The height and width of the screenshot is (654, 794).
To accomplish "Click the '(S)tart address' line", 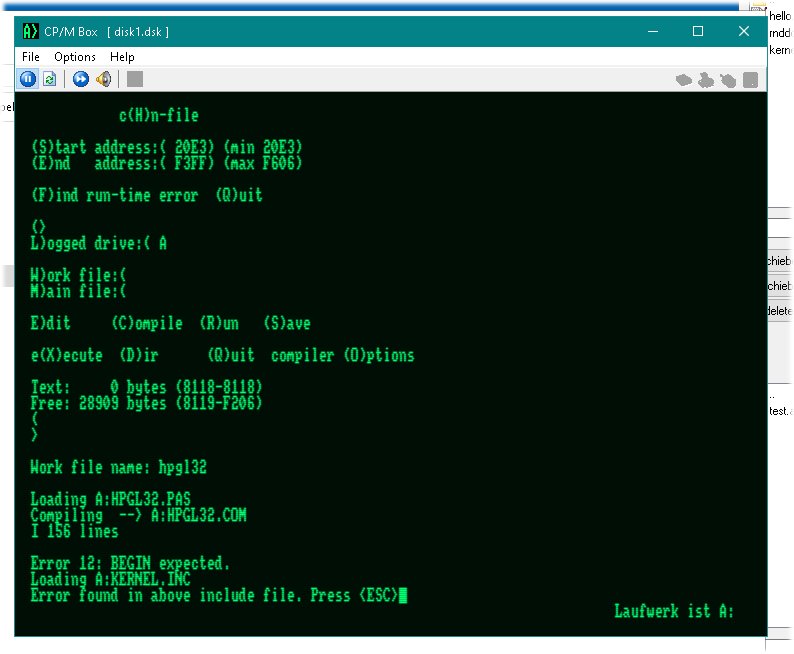I will [167, 147].
